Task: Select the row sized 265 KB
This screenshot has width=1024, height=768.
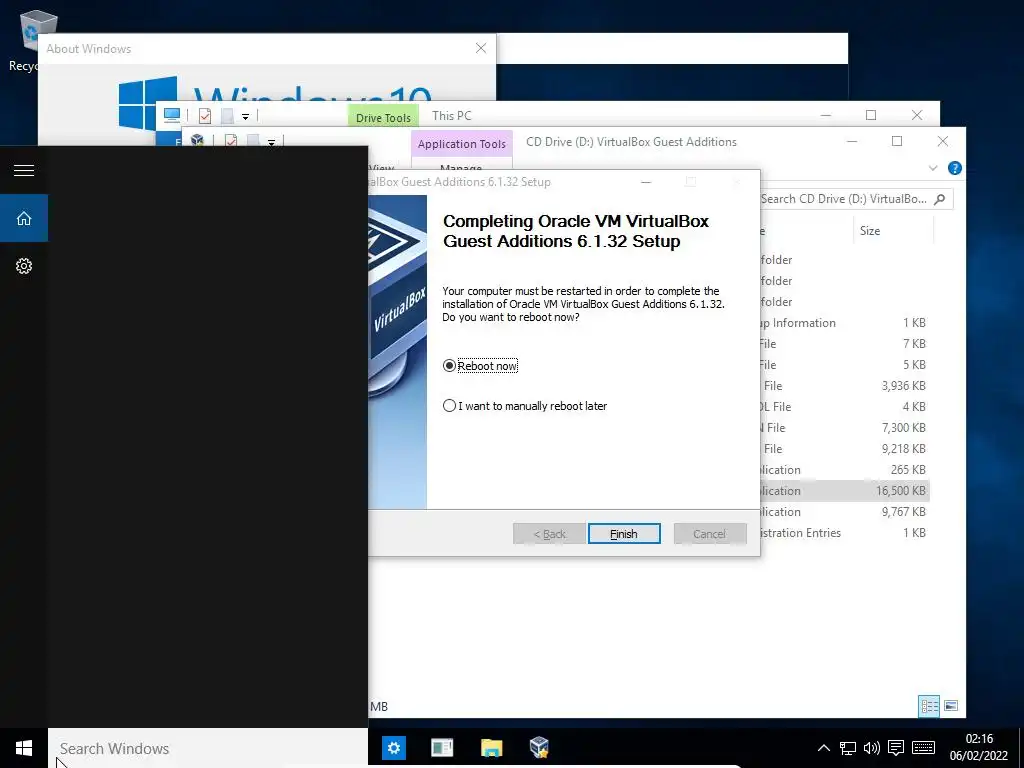Action: point(844,470)
